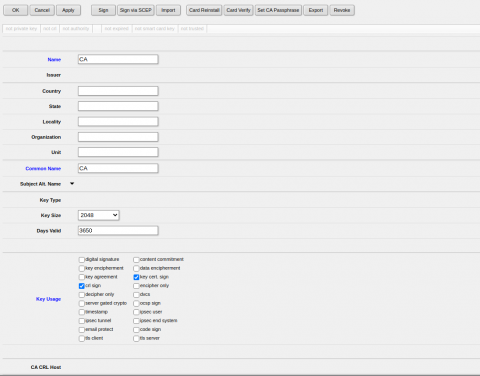Screen dimensions: 480x376
Task: Enable digital signature key usage
Action: (x=82, y=260)
